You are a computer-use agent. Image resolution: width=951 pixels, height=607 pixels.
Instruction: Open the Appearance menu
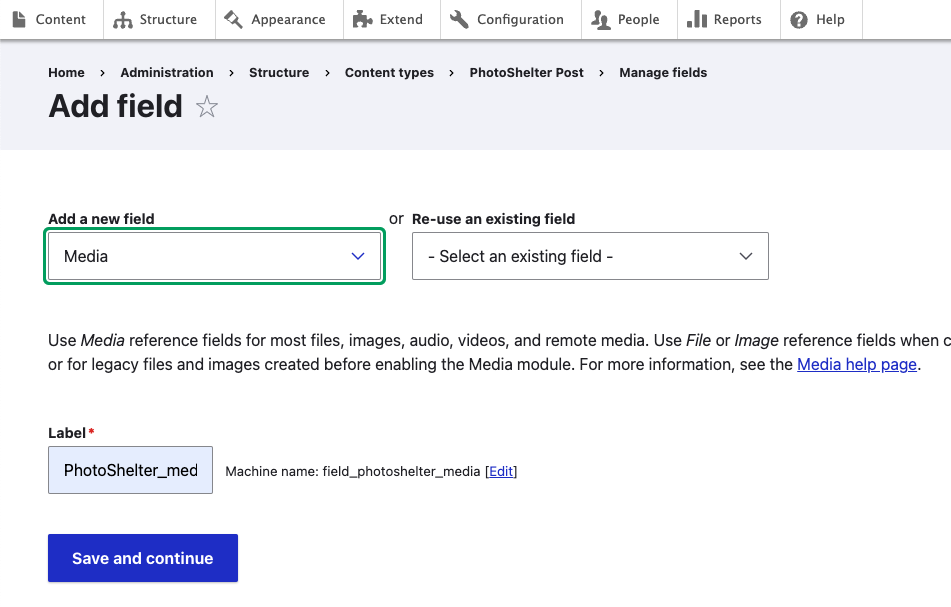click(x=279, y=19)
